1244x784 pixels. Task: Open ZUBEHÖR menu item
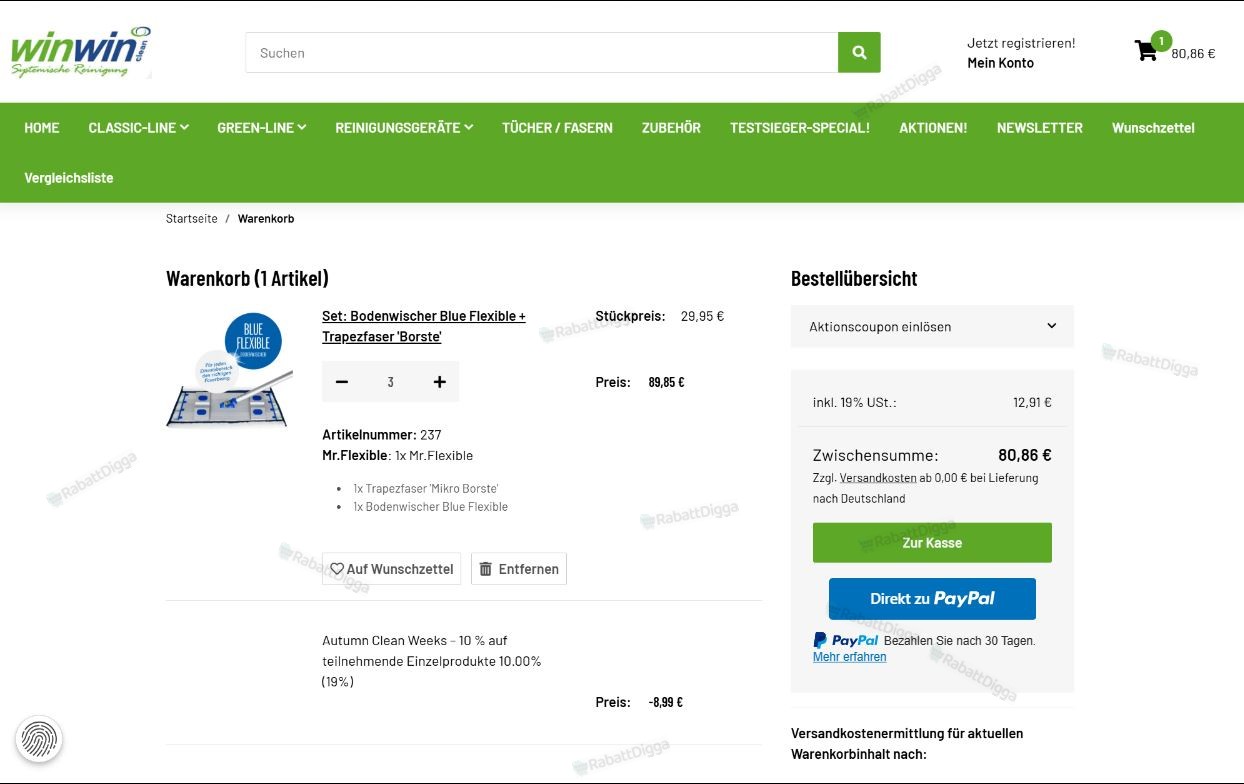coord(671,128)
